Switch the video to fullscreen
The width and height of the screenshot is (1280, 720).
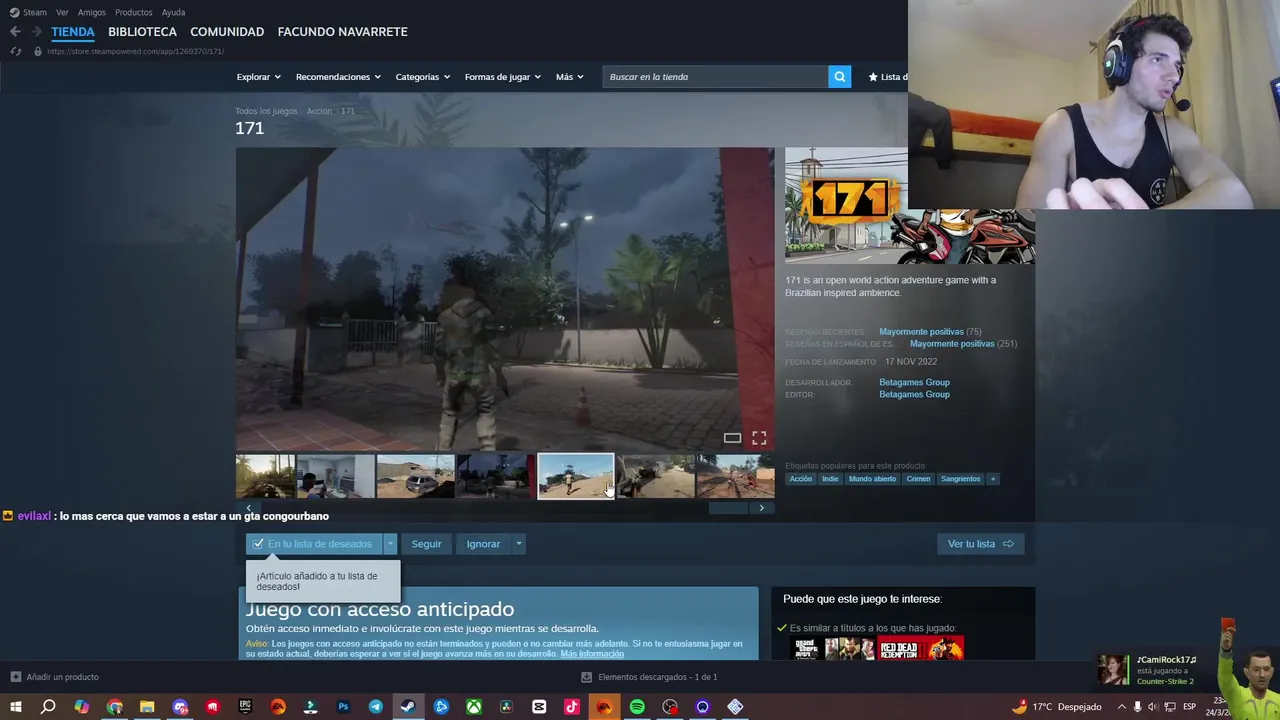759,438
